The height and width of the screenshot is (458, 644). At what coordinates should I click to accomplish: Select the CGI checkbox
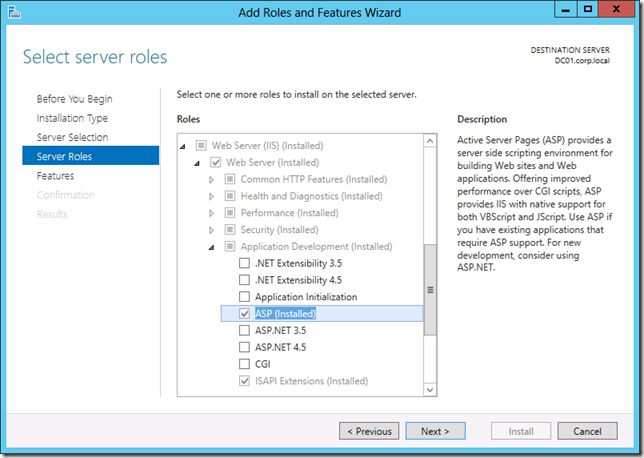tap(246, 364)
